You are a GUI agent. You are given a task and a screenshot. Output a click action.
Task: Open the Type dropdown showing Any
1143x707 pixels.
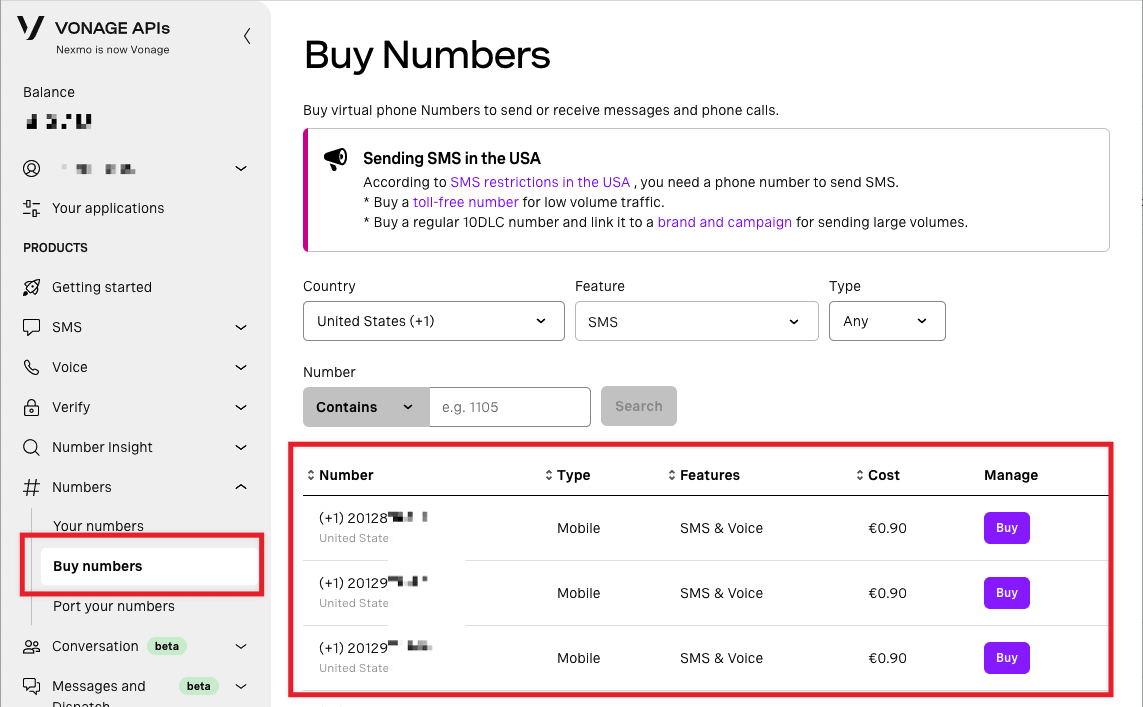886,321
